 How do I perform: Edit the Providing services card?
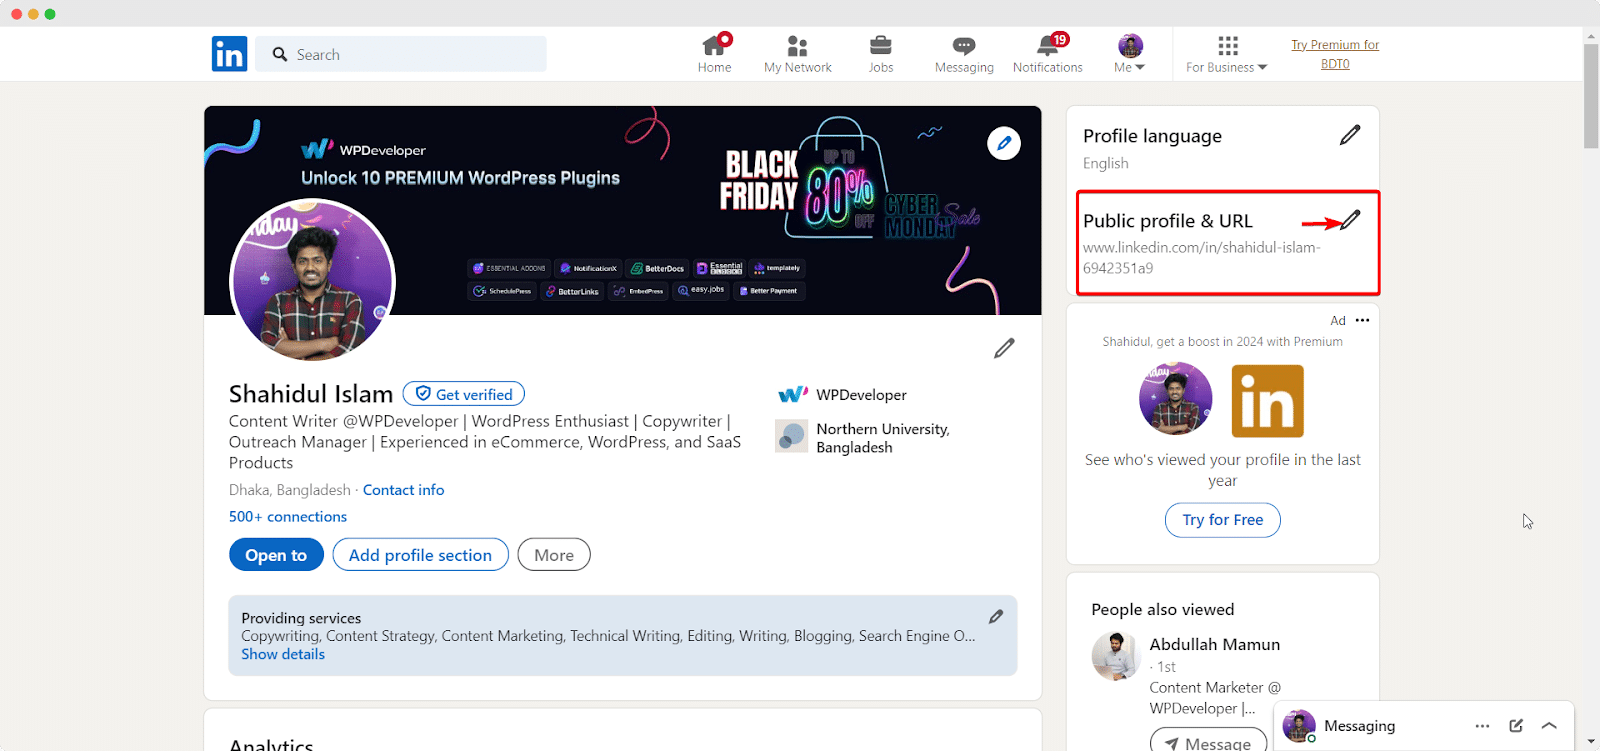point(996,617)
